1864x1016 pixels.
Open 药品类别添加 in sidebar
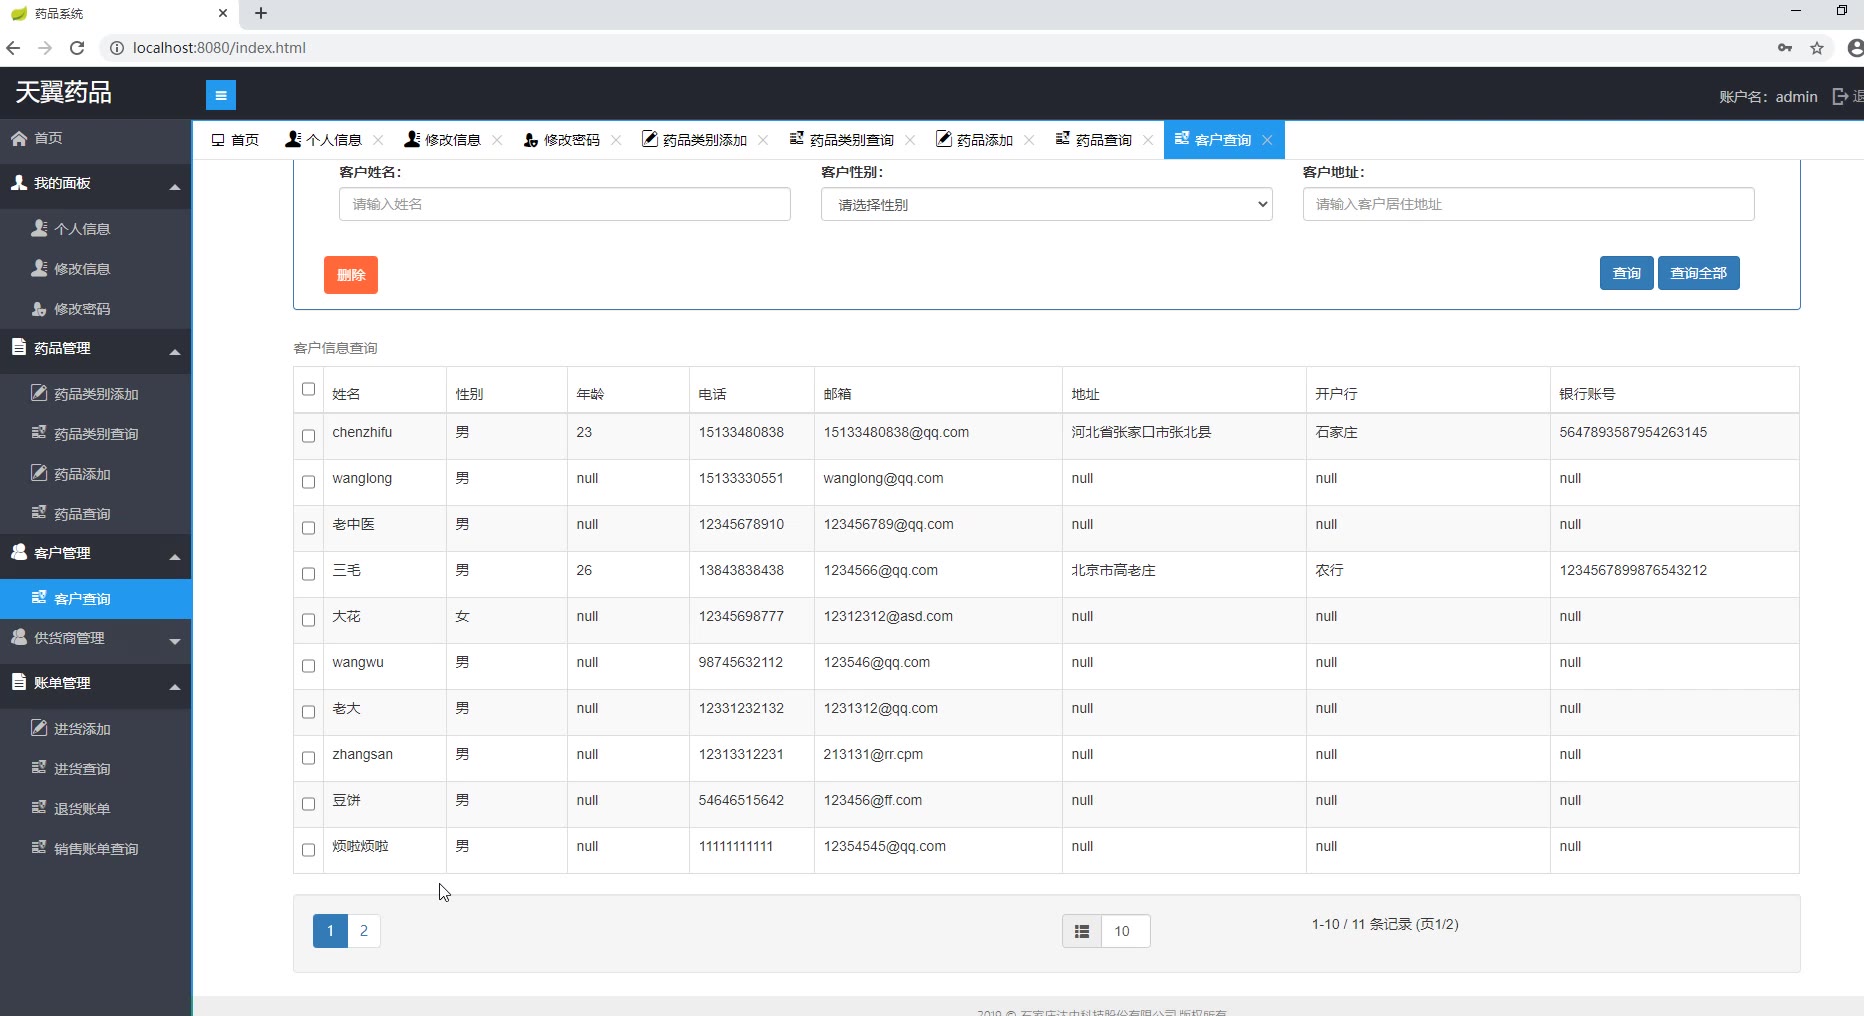click(96, 394)
